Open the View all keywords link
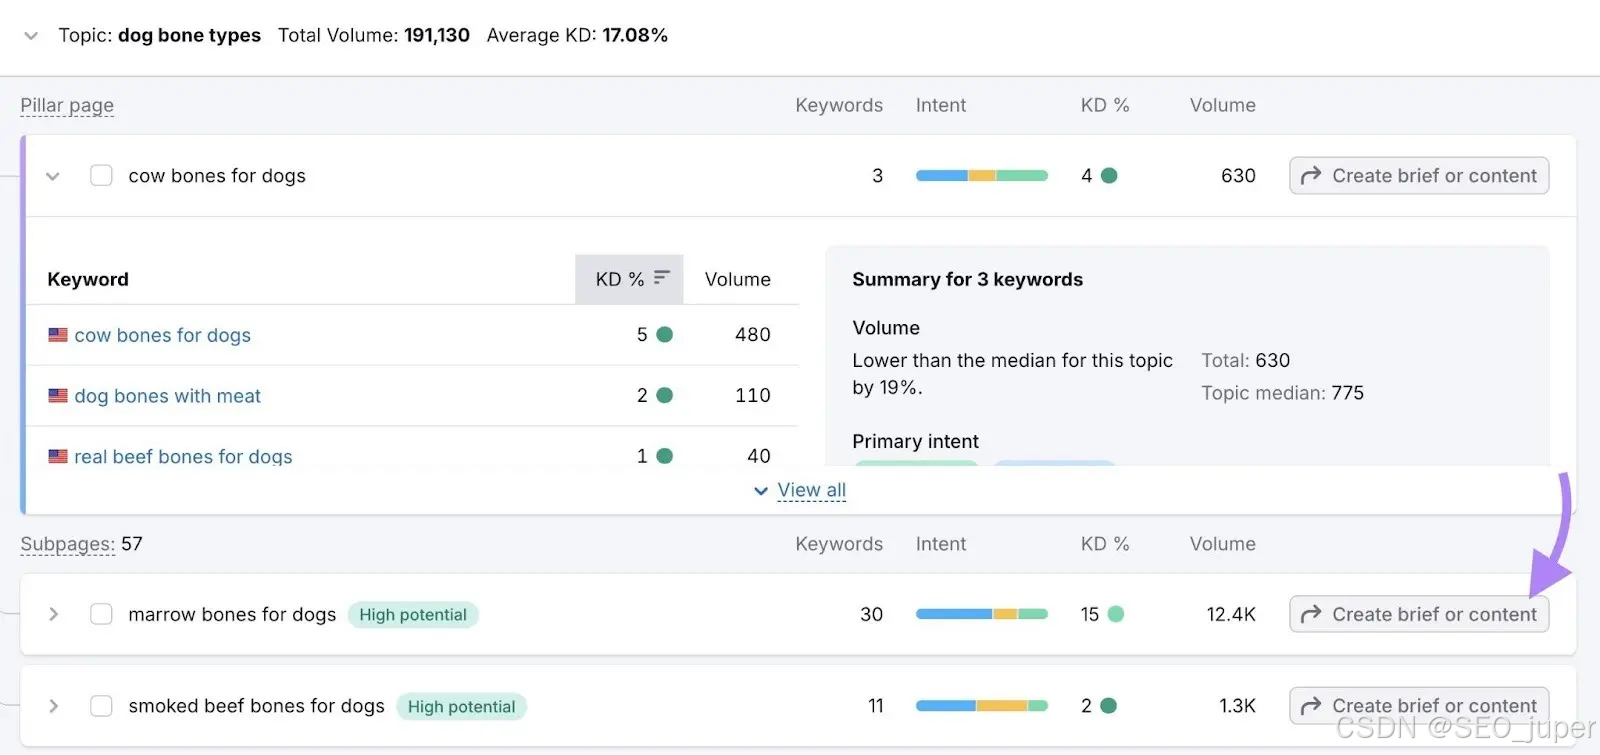Screen dimensions: 1600x755 coord(811,490)
